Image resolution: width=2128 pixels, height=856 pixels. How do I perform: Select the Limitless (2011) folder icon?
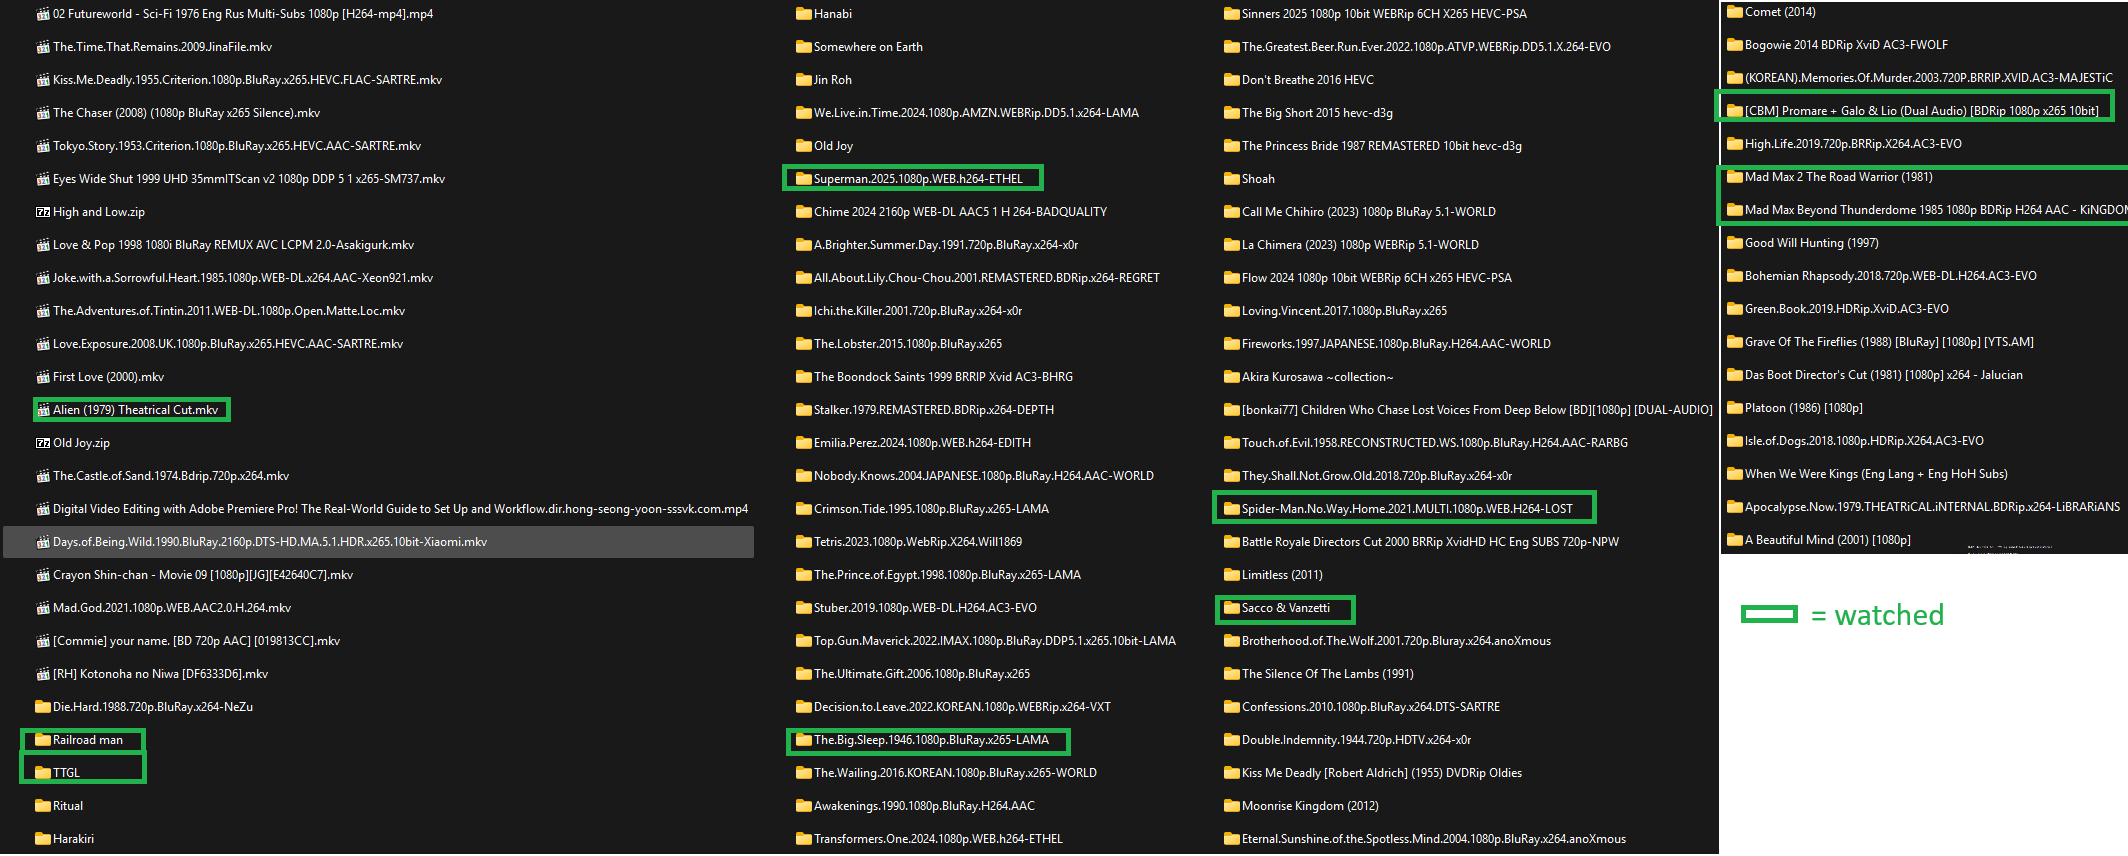[1232, 575]
